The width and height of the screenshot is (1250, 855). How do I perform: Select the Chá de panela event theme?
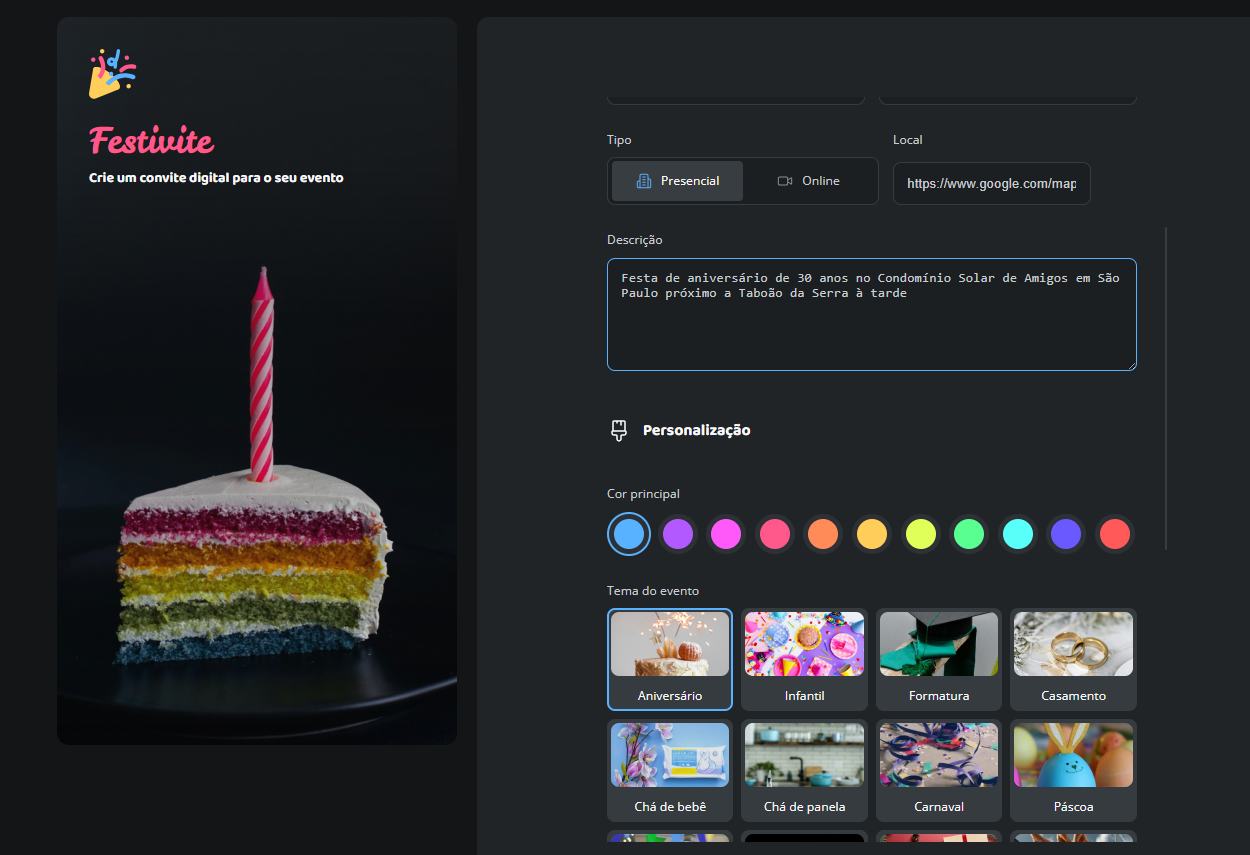(804, 771)
